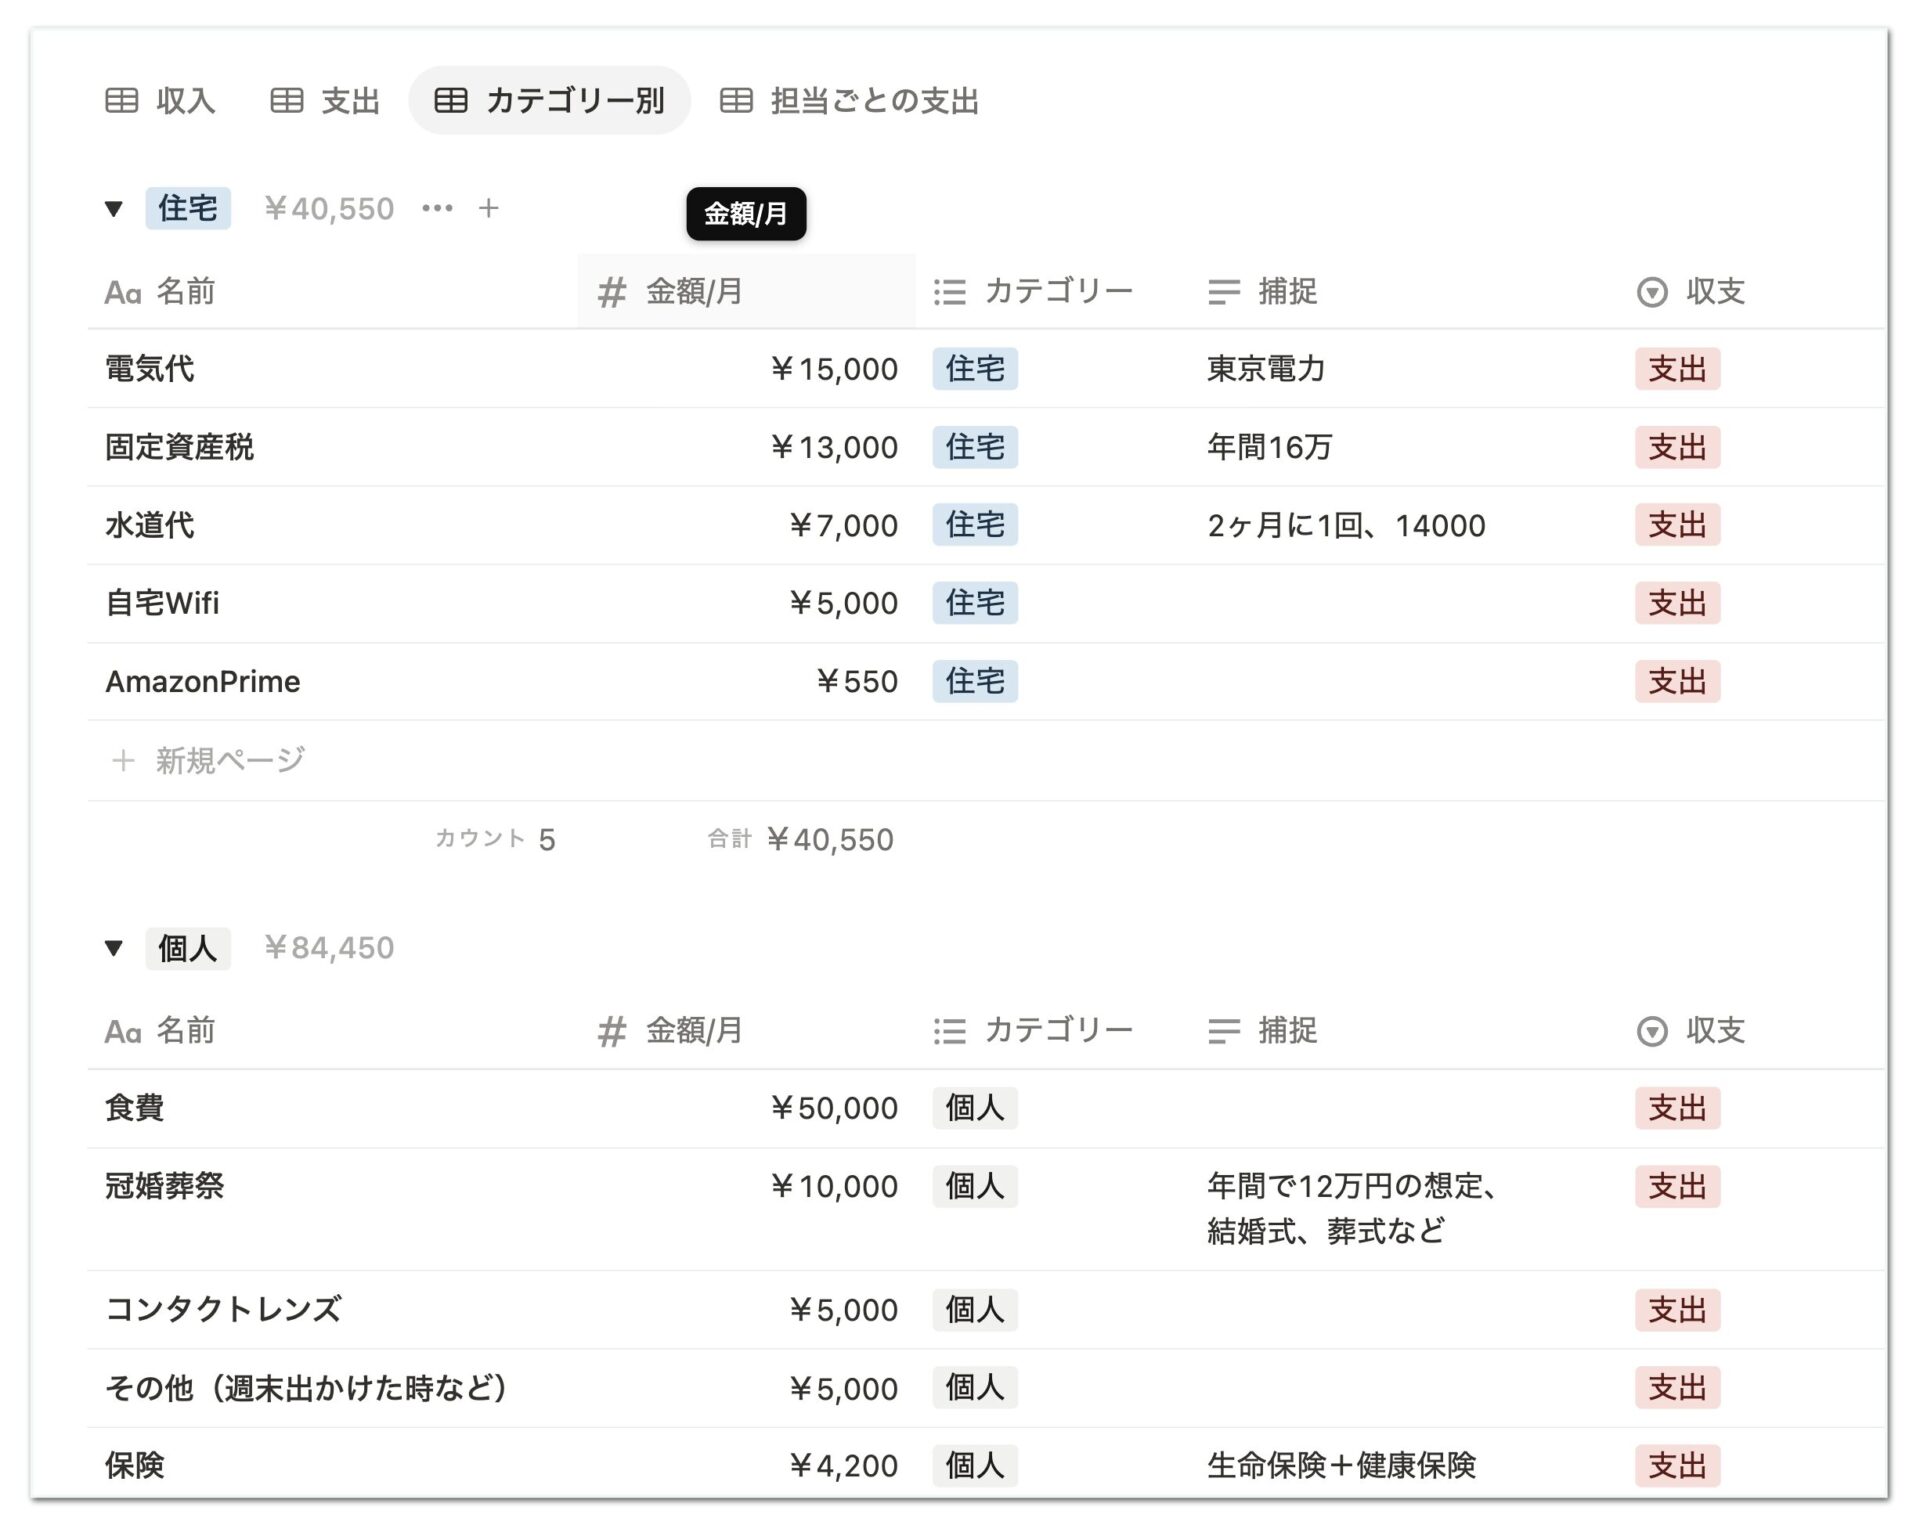Click the カウント 5 footer calculation

[x=495, y=839]
